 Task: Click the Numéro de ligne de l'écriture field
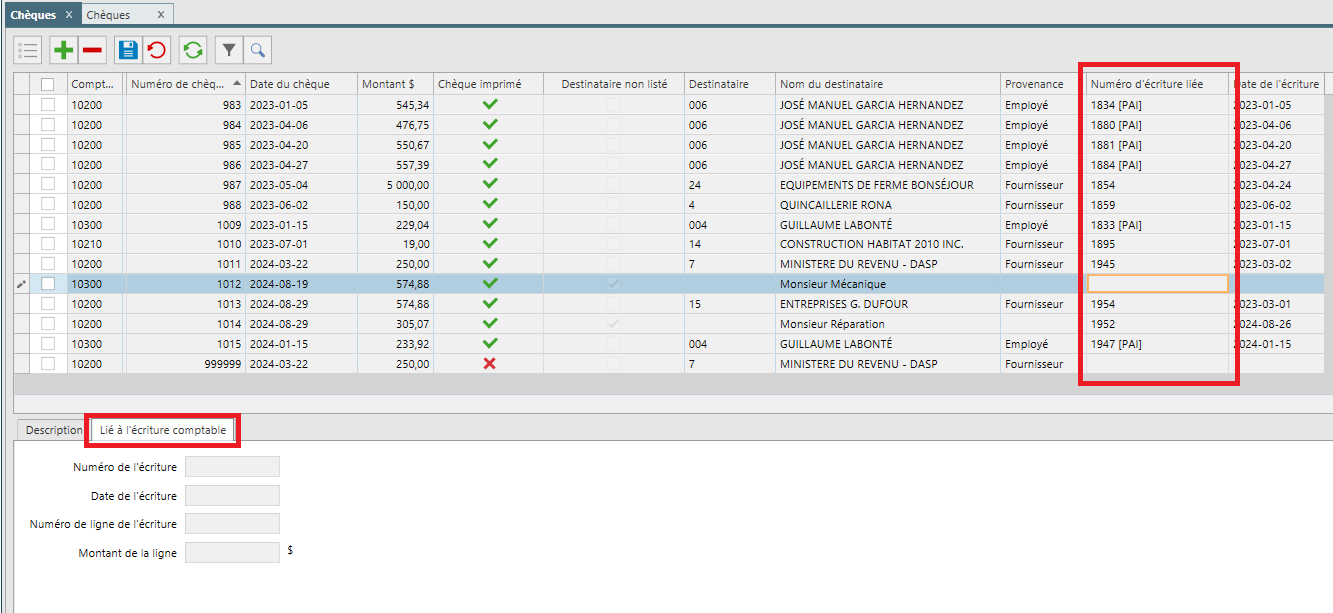tap(233, 524)
